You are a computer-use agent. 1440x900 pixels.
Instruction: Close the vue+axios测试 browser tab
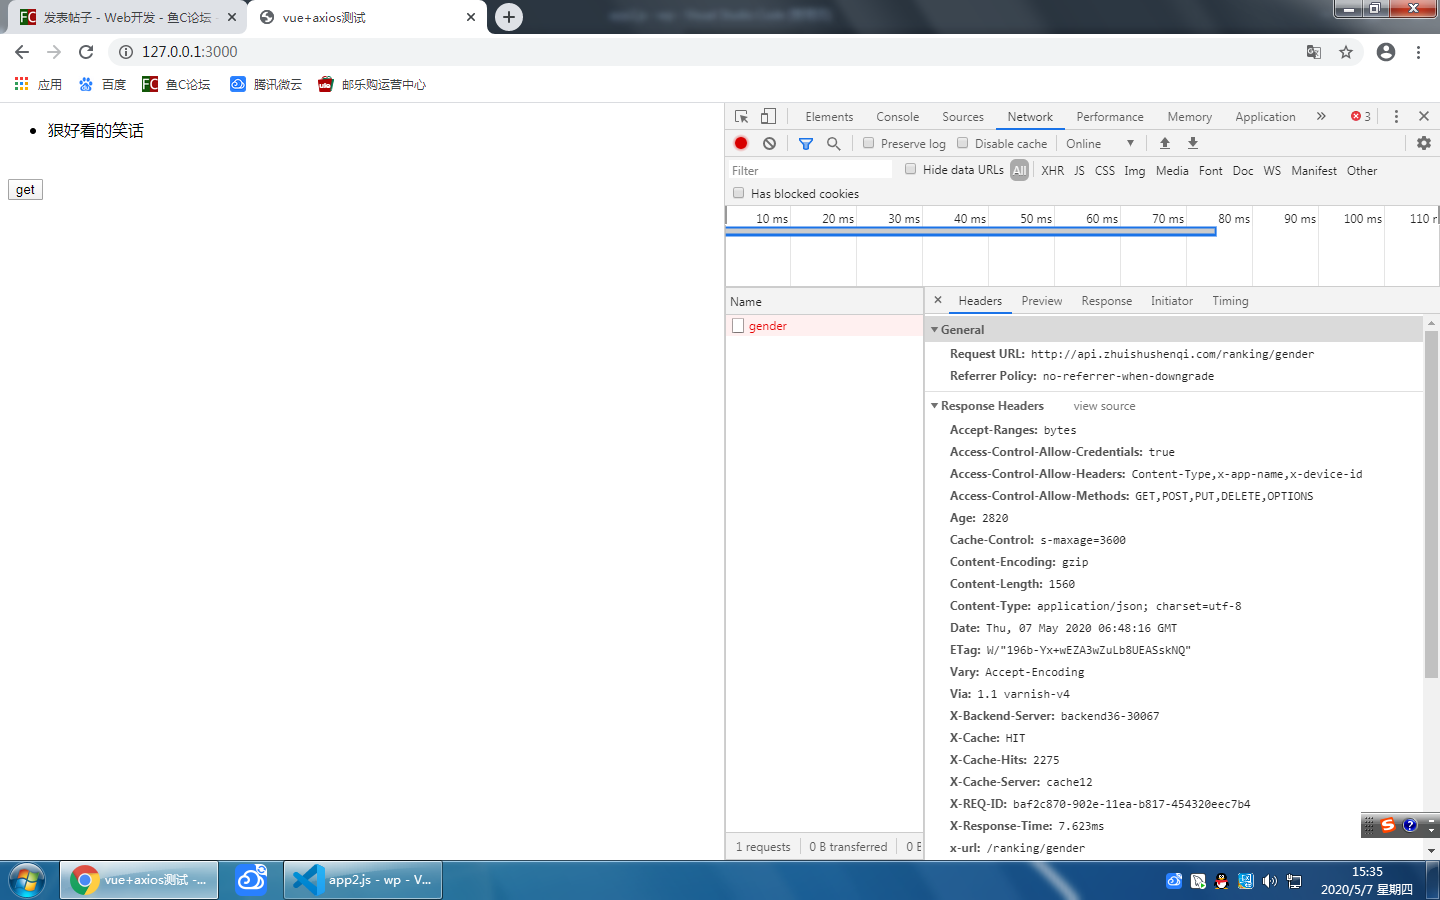click(471, 17)
